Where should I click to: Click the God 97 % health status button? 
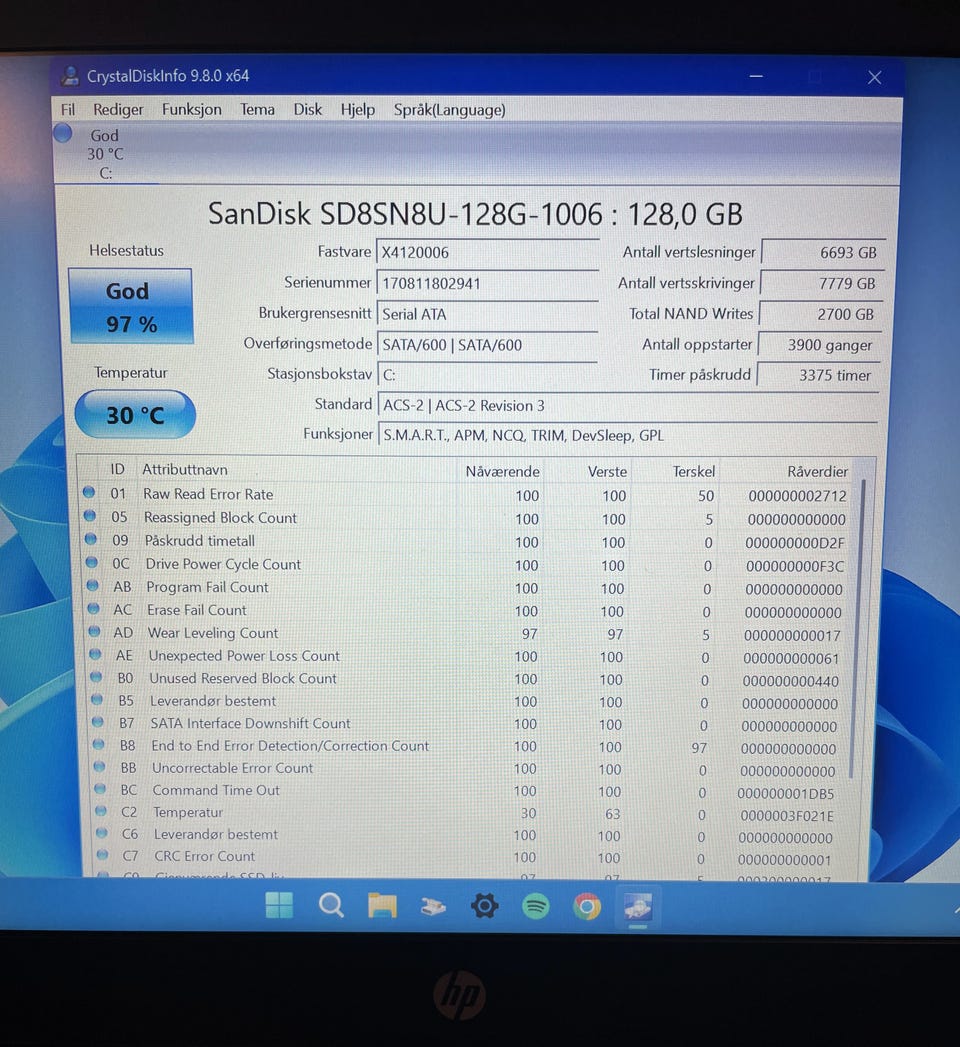coord(132,306)
